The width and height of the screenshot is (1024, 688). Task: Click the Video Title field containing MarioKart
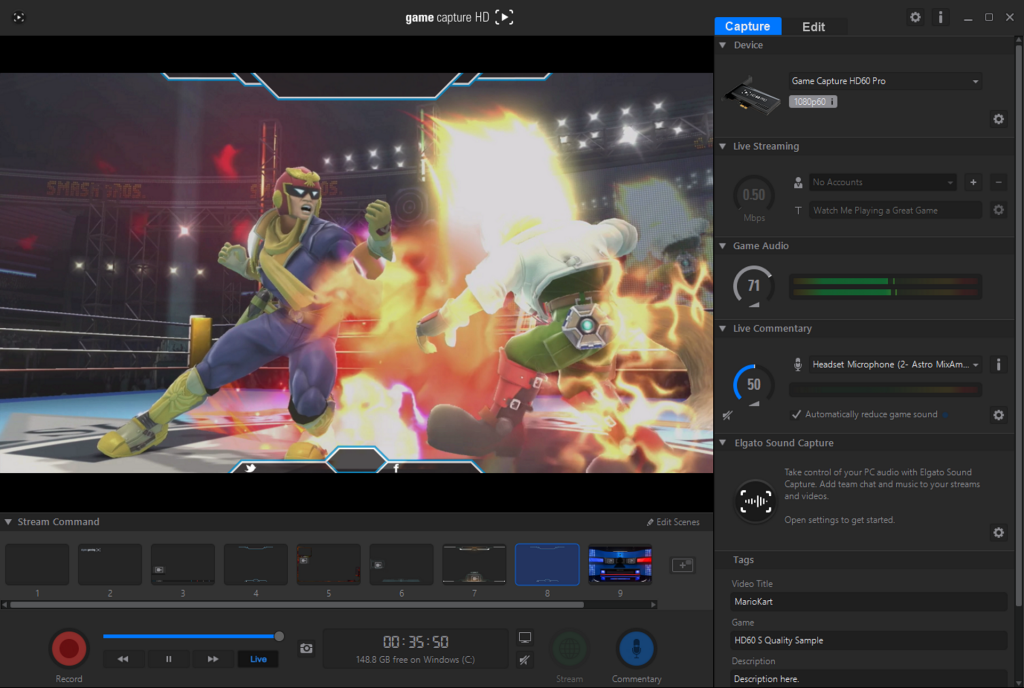point(869,602)
